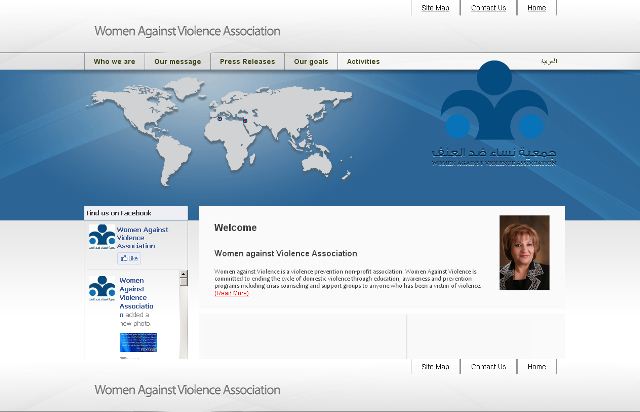Open the Who we are menu item
This screenshot has width=640, height=412.
114,62
